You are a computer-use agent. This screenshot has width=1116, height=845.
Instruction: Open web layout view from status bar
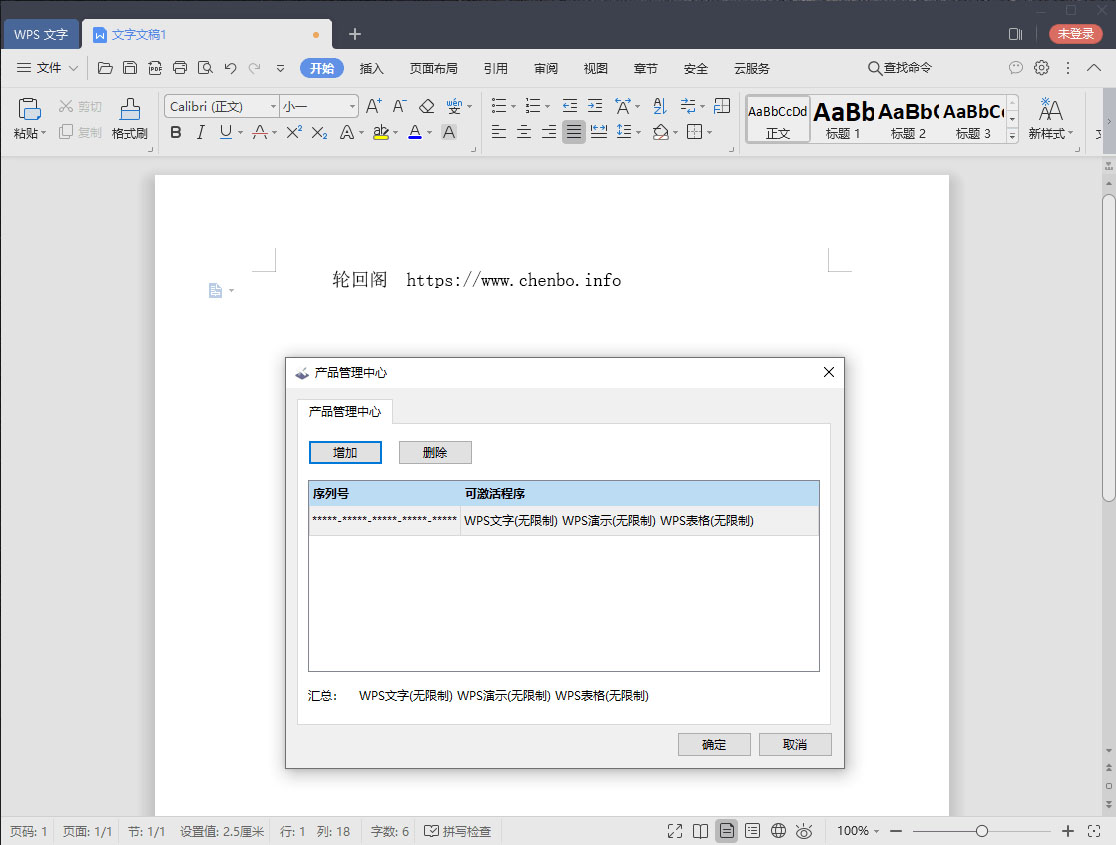[778, 831]
